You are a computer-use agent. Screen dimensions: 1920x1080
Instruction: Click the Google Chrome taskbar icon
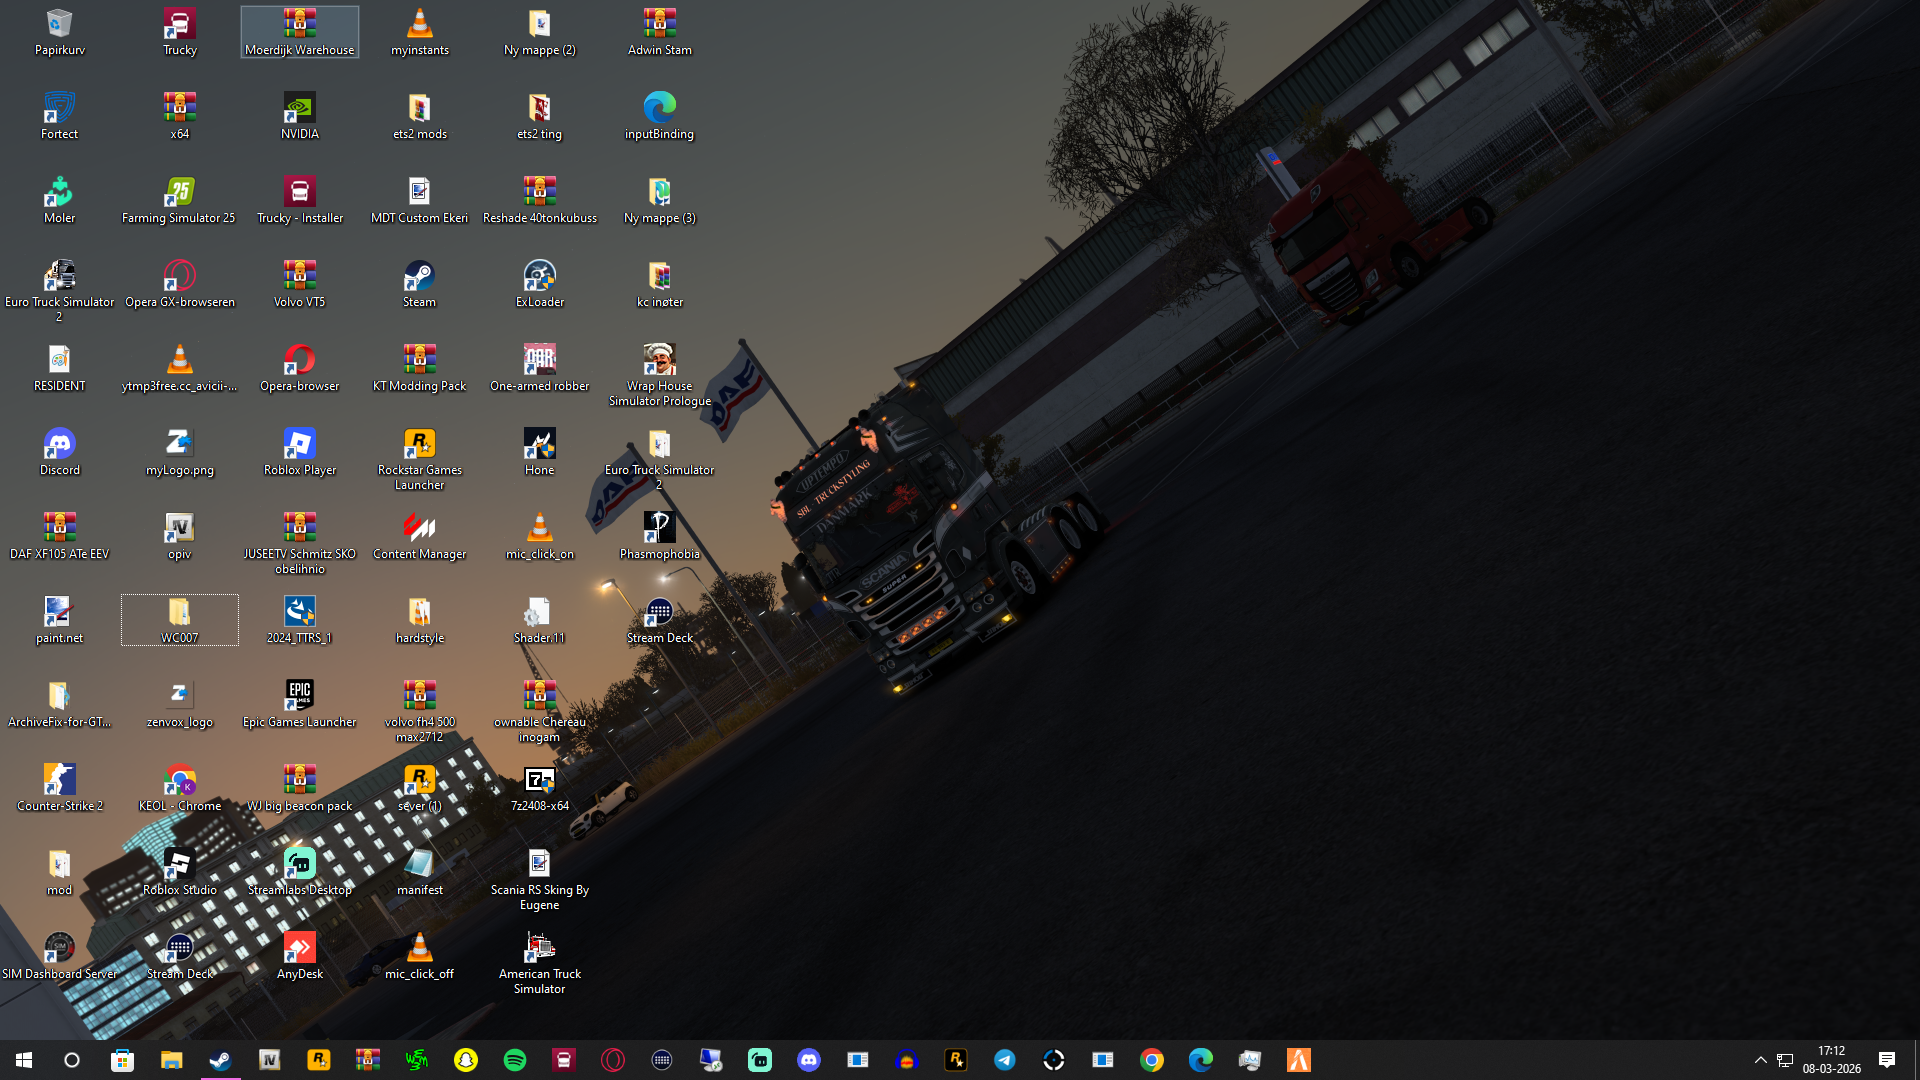pyautogui.click(x=1152, y=1060)
